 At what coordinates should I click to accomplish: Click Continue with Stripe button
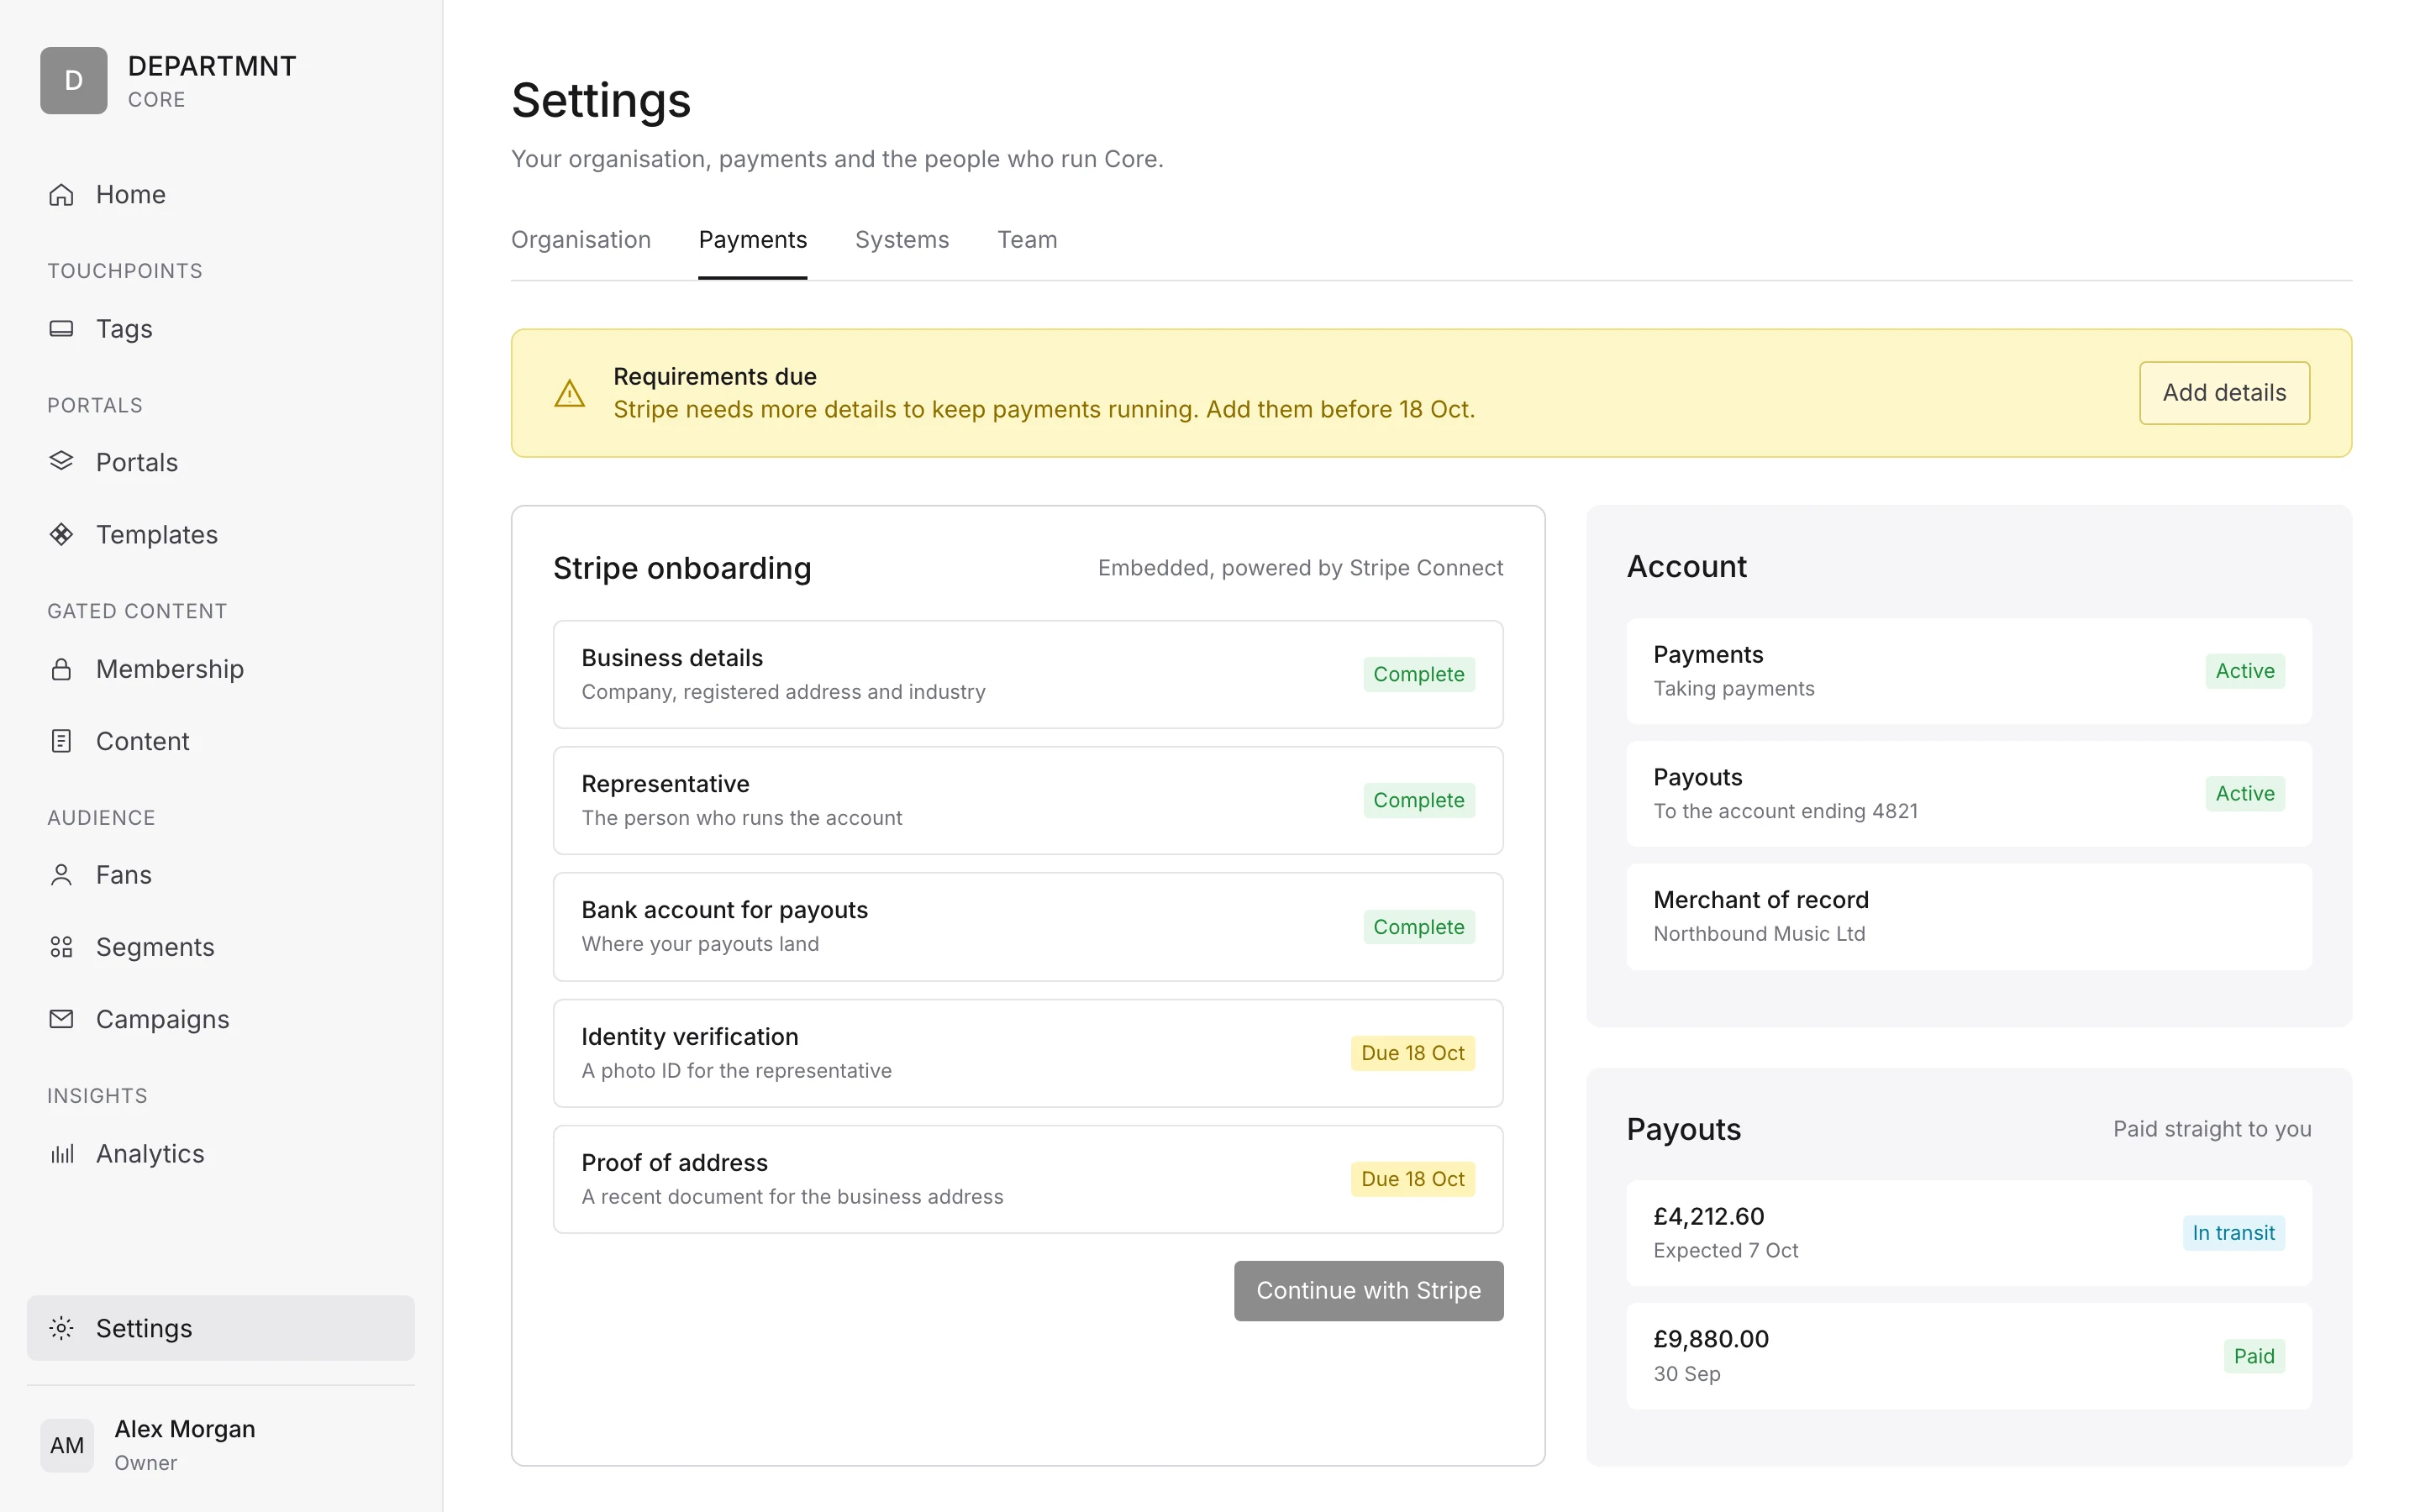pos(1368,1291)
